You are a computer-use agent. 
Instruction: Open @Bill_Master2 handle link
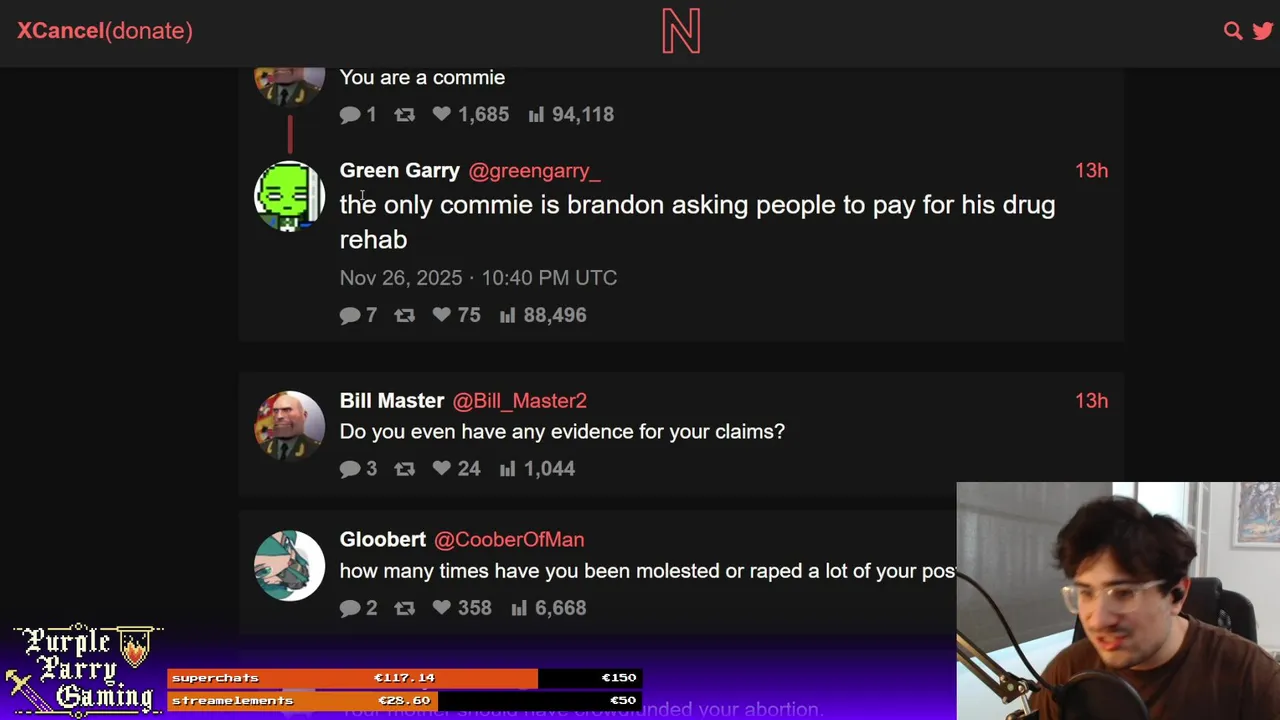520,401
